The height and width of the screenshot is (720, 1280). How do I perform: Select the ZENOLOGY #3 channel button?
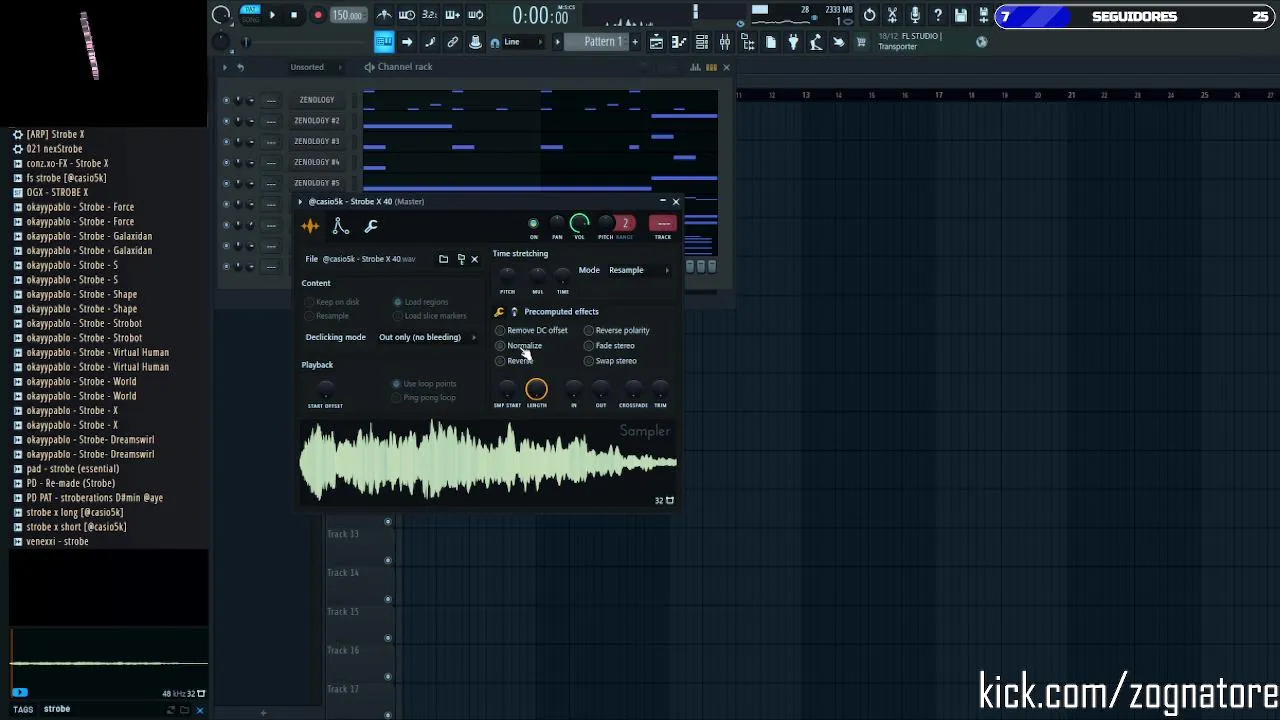click(317, 142)
